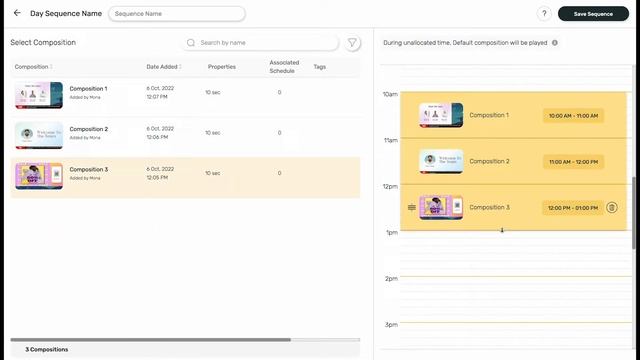Click the 10 sec value for Composition 1
Viewport: 640px width, 360px height.
[213, 93]
